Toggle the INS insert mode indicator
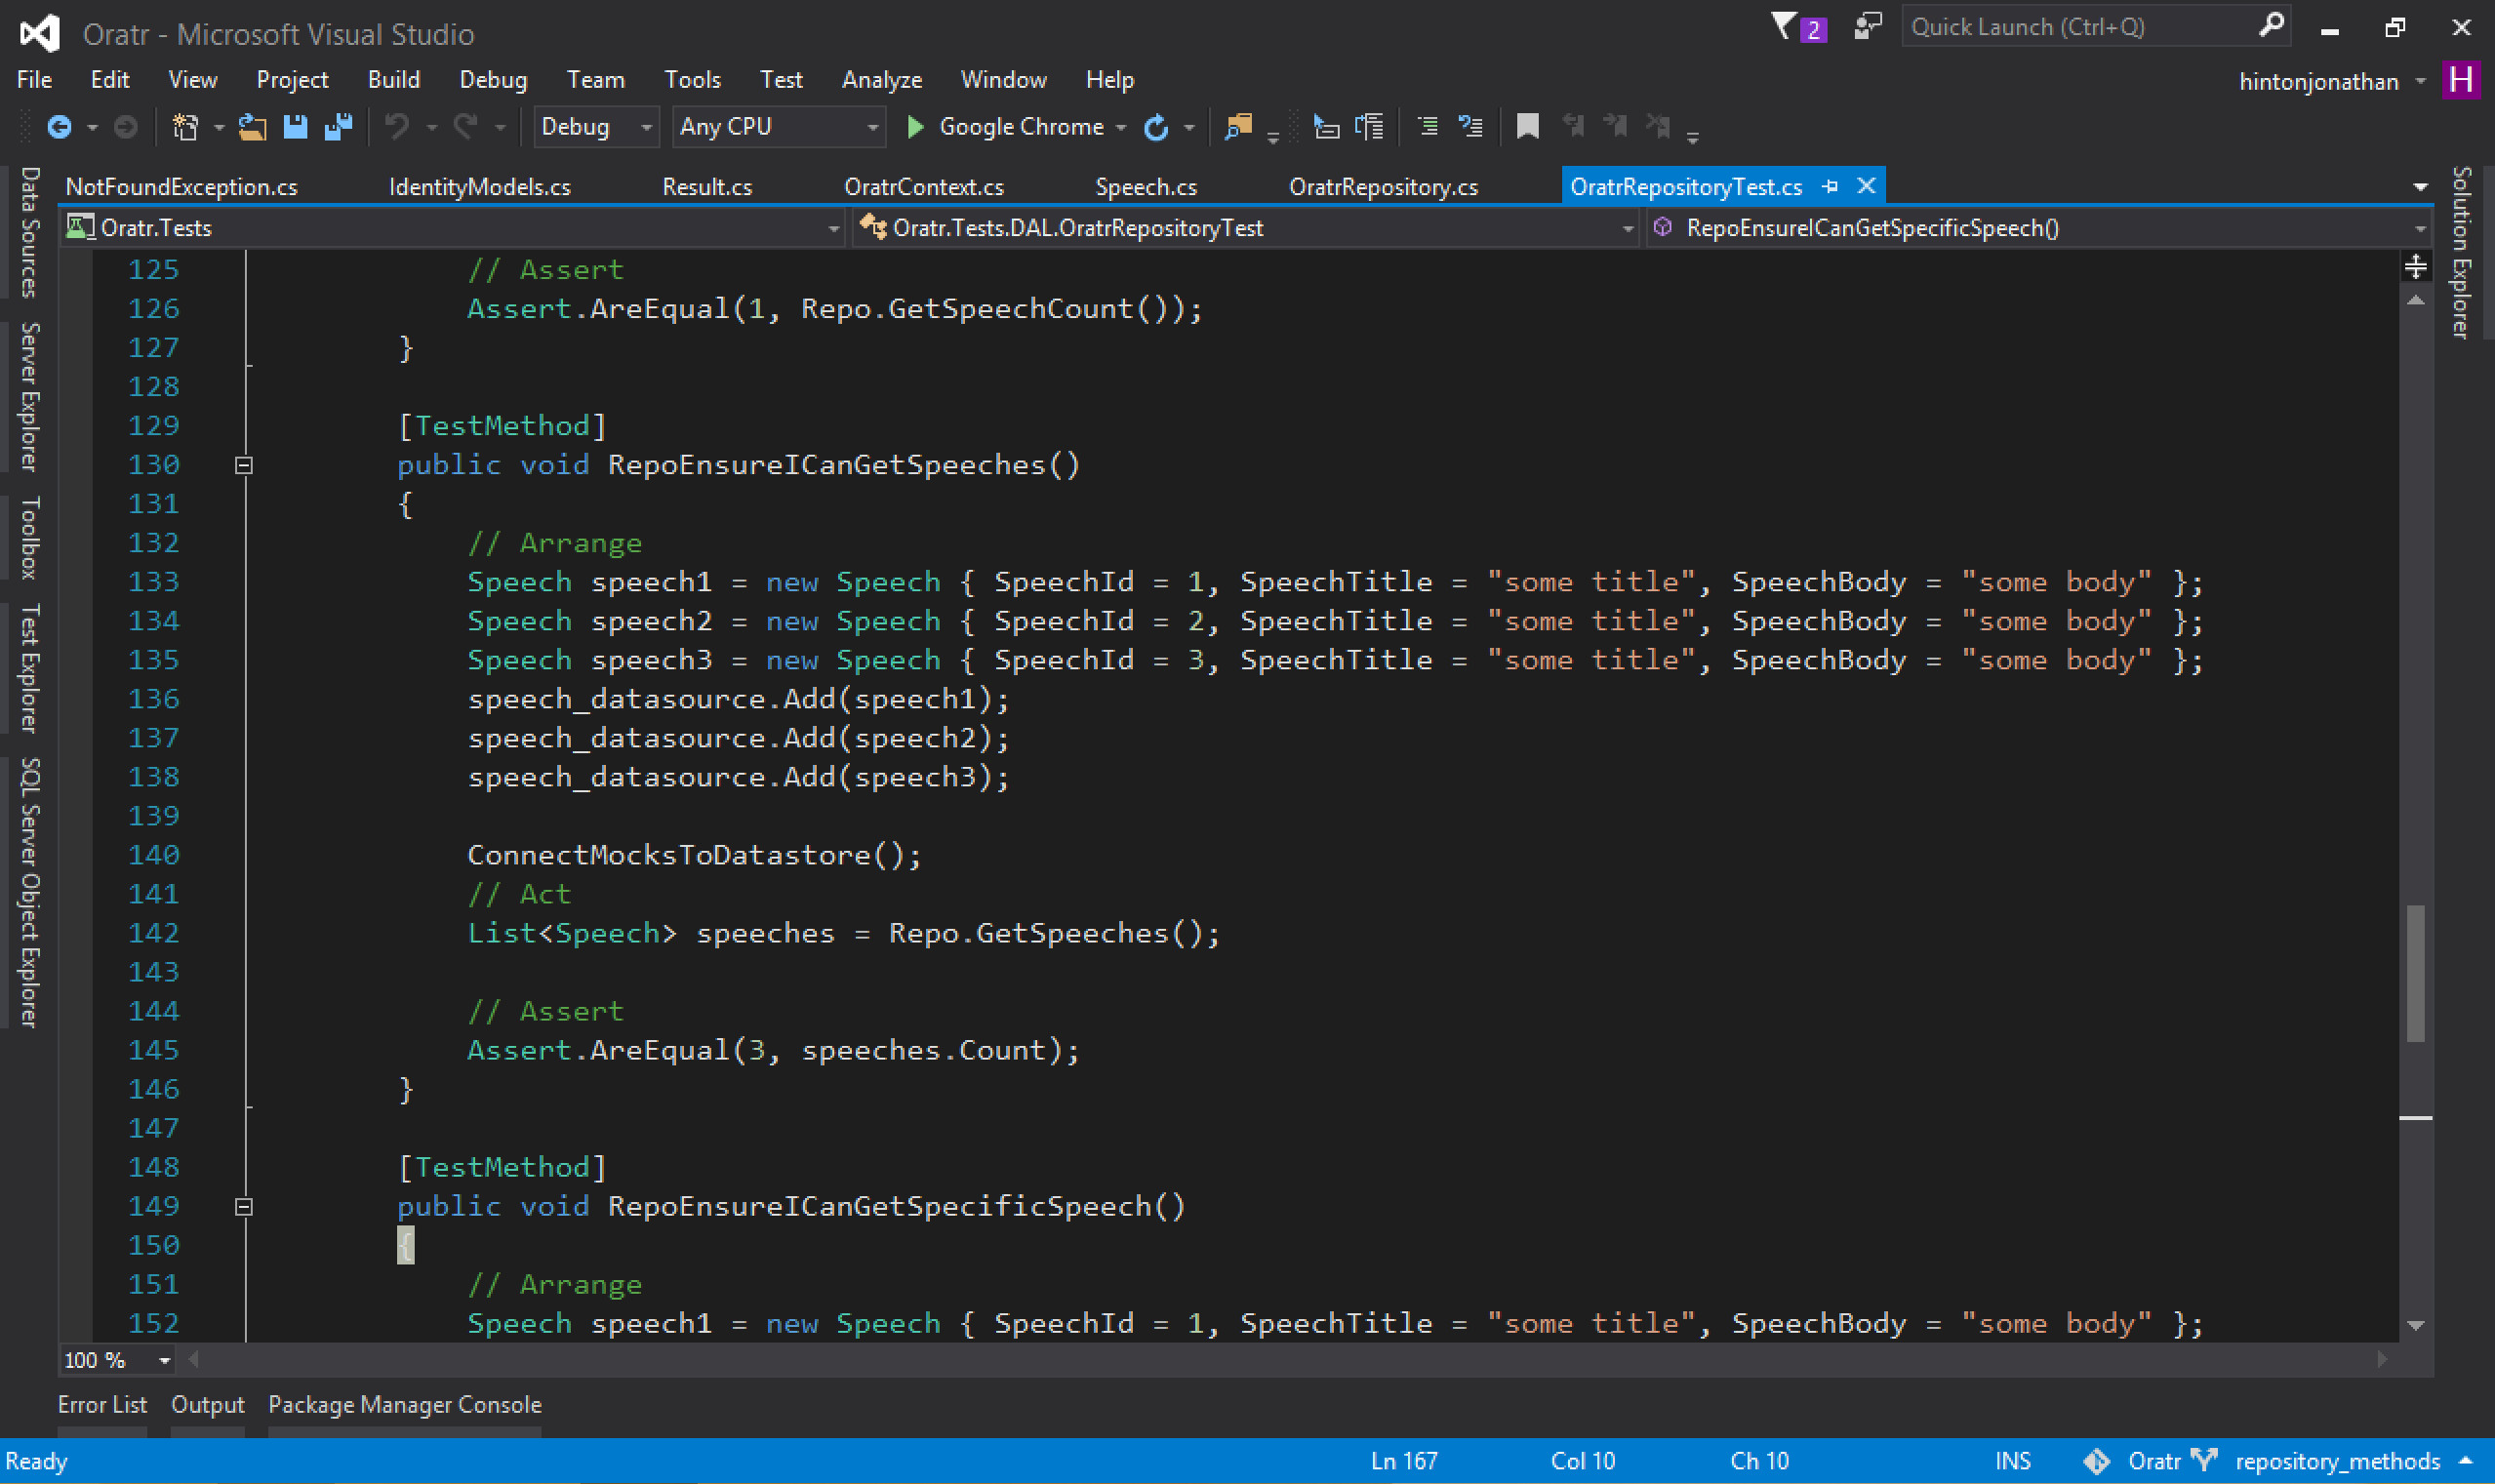 click(2012, 1461)
